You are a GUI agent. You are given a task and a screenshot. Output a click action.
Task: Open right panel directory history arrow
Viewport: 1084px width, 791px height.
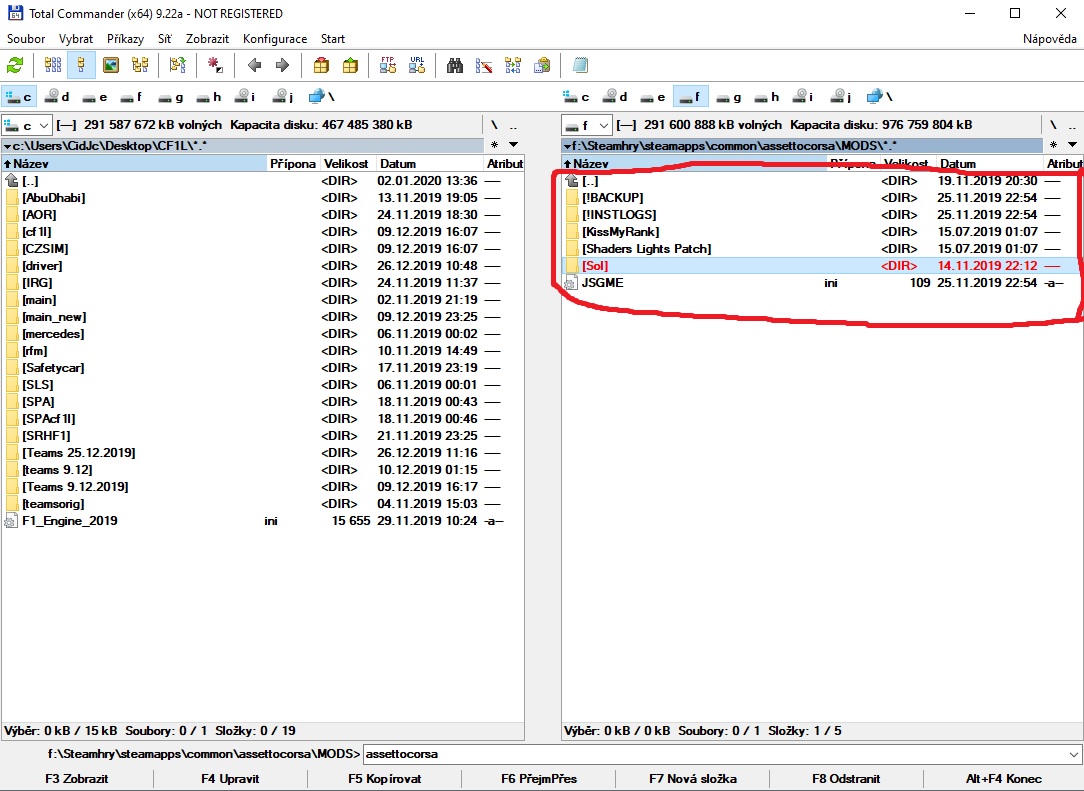[x=1072, y=145]
